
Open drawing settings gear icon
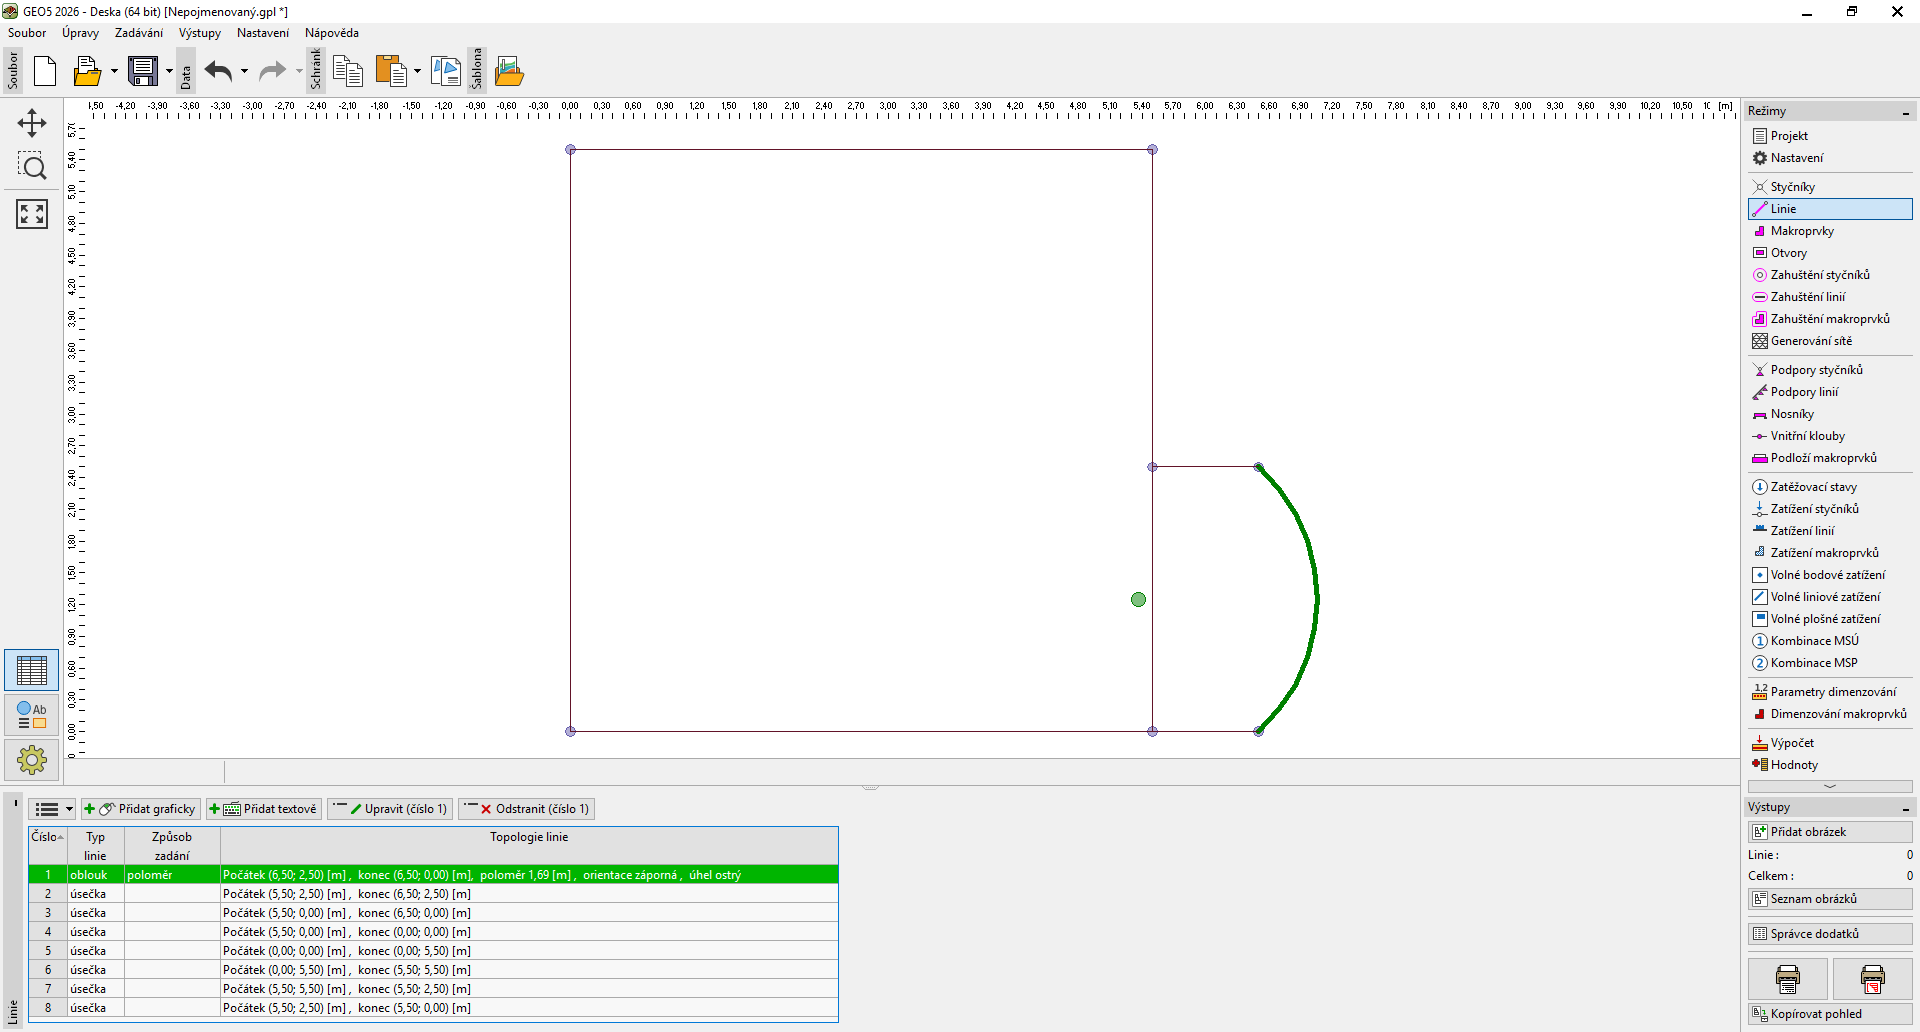[x=32, y=760]
